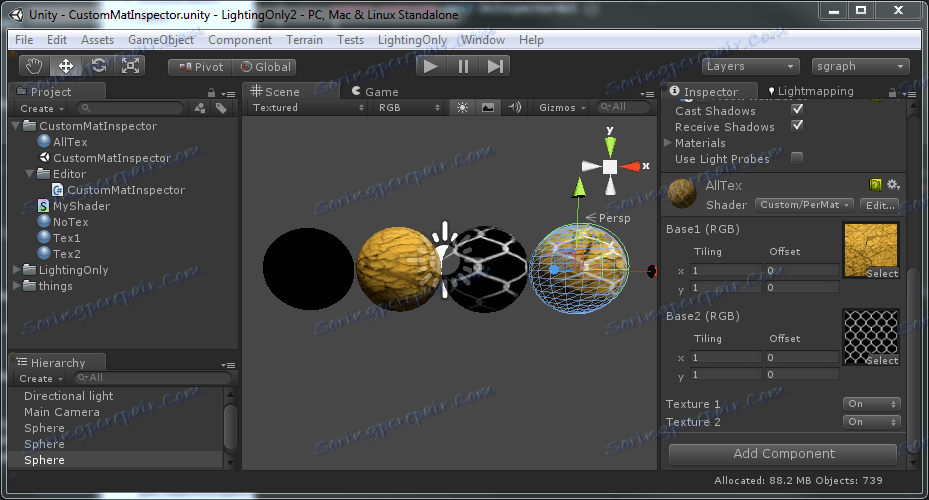
Task: Open the Layers dropdown
Action: coord(750,66)
